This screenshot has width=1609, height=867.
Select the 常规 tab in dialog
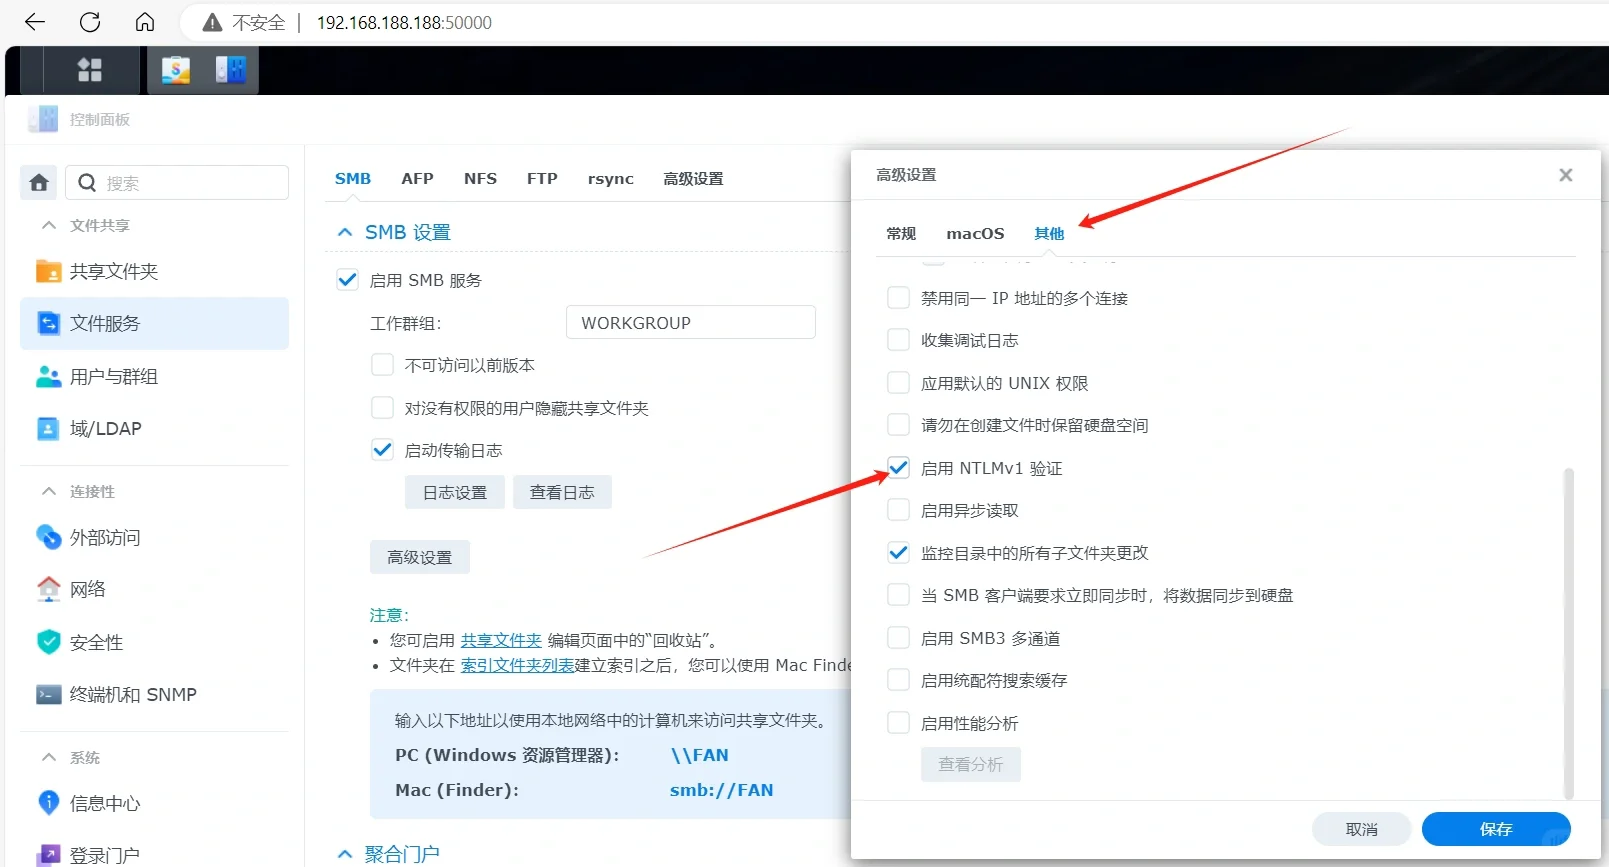pos(901,233)
